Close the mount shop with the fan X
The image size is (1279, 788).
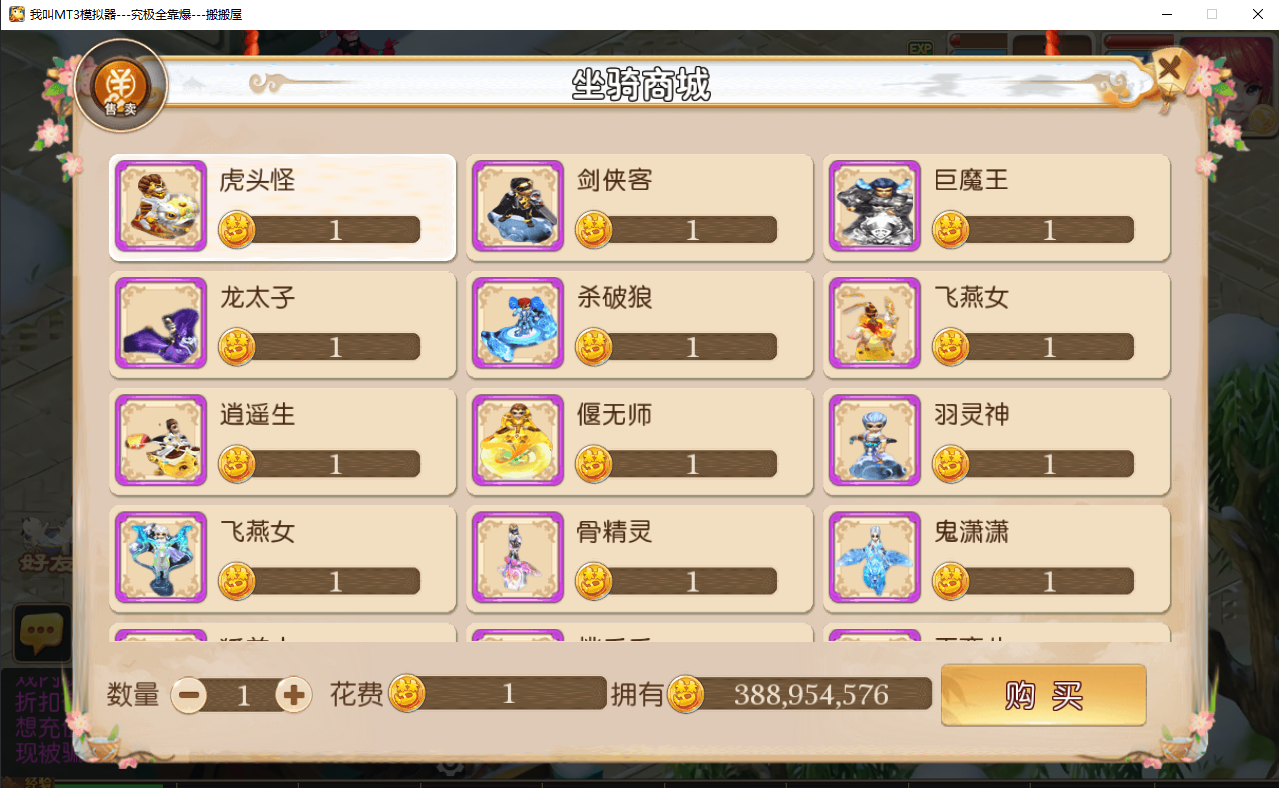pyautogui.click(x=1169, y=70)
